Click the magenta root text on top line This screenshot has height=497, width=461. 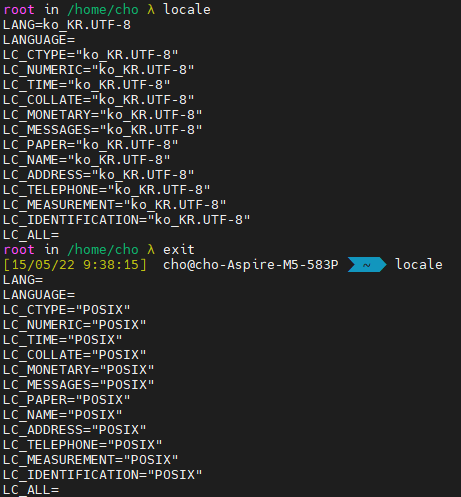[19, 10]
